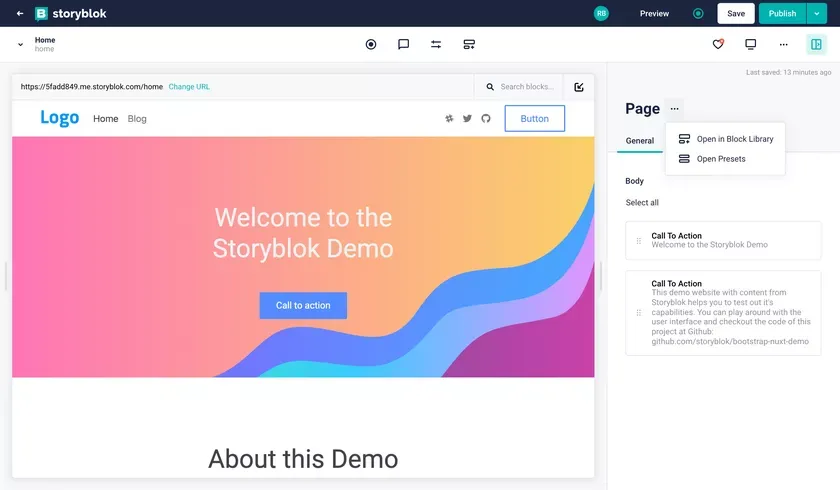Click the outlined Button in navbar
Image resolution: width=840 pixels, height=490 pixels.
[x=534, y=118]
